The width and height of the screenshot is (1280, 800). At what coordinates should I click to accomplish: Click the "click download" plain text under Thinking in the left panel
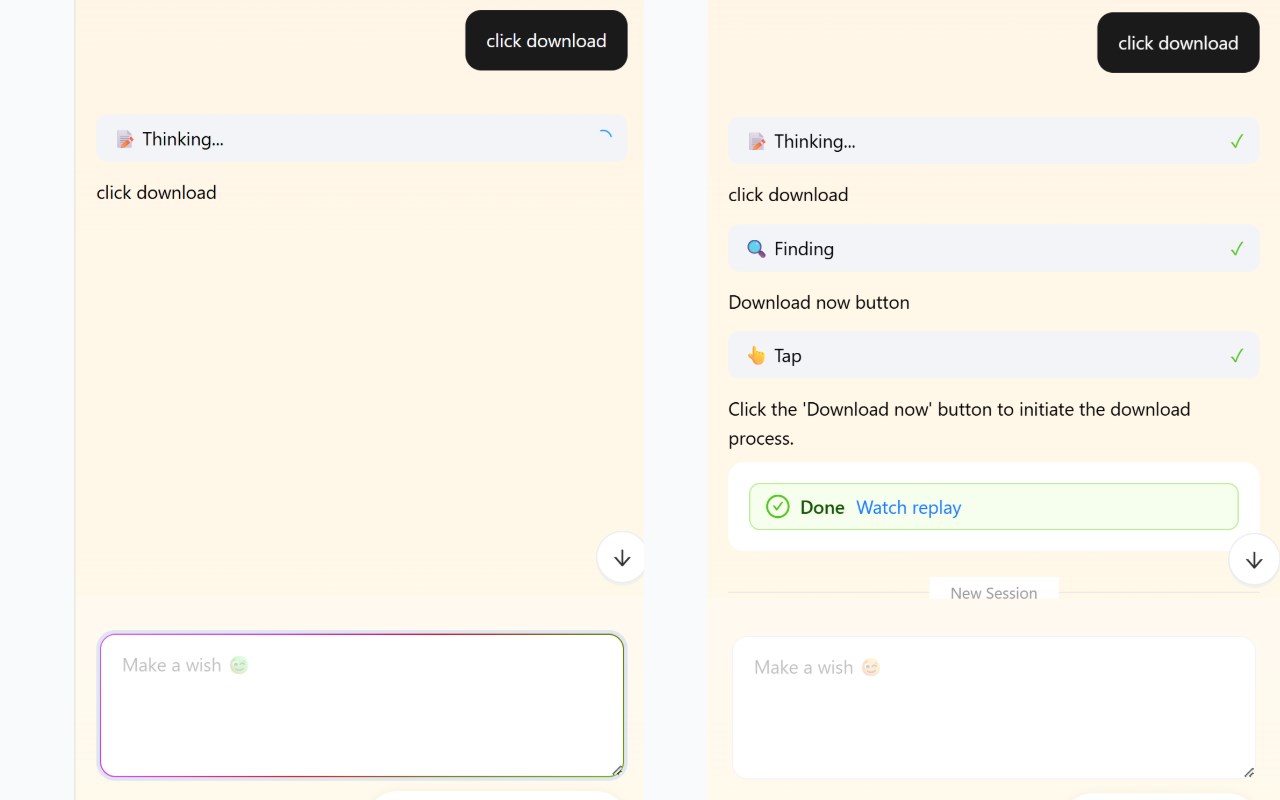coord(156,192)
